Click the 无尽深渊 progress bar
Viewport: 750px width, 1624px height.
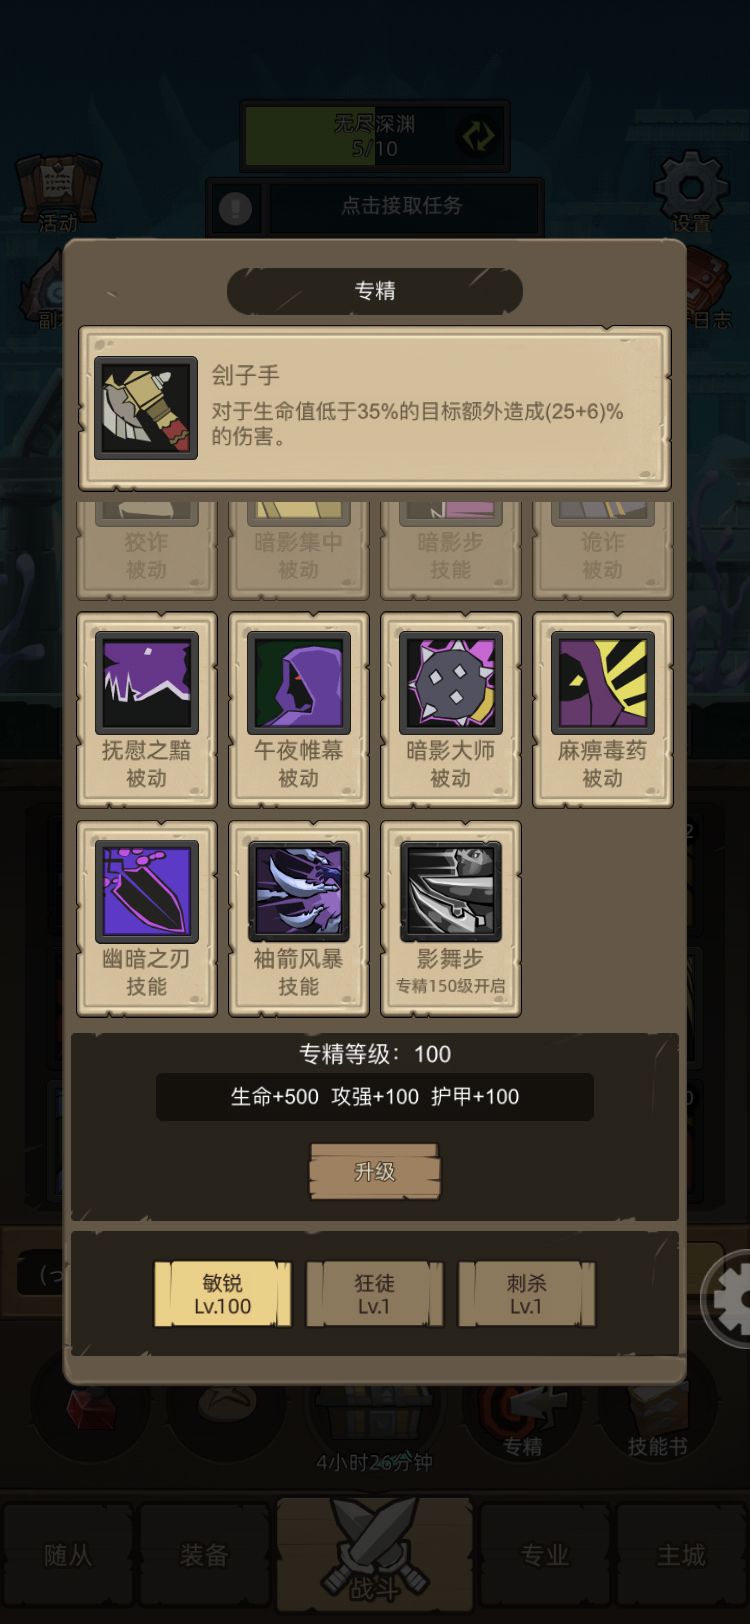[375, 136]
